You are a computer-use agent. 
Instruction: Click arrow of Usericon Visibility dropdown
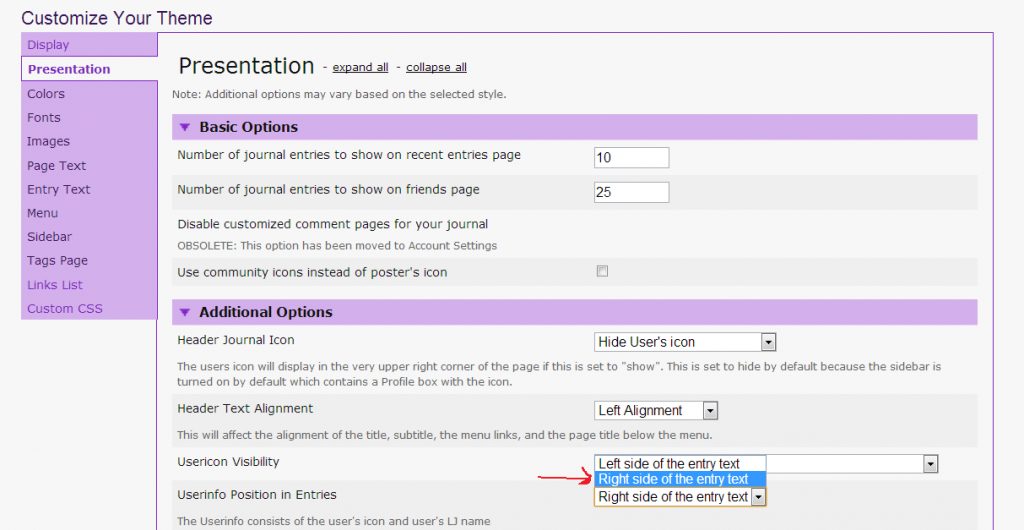coord(931,464)
